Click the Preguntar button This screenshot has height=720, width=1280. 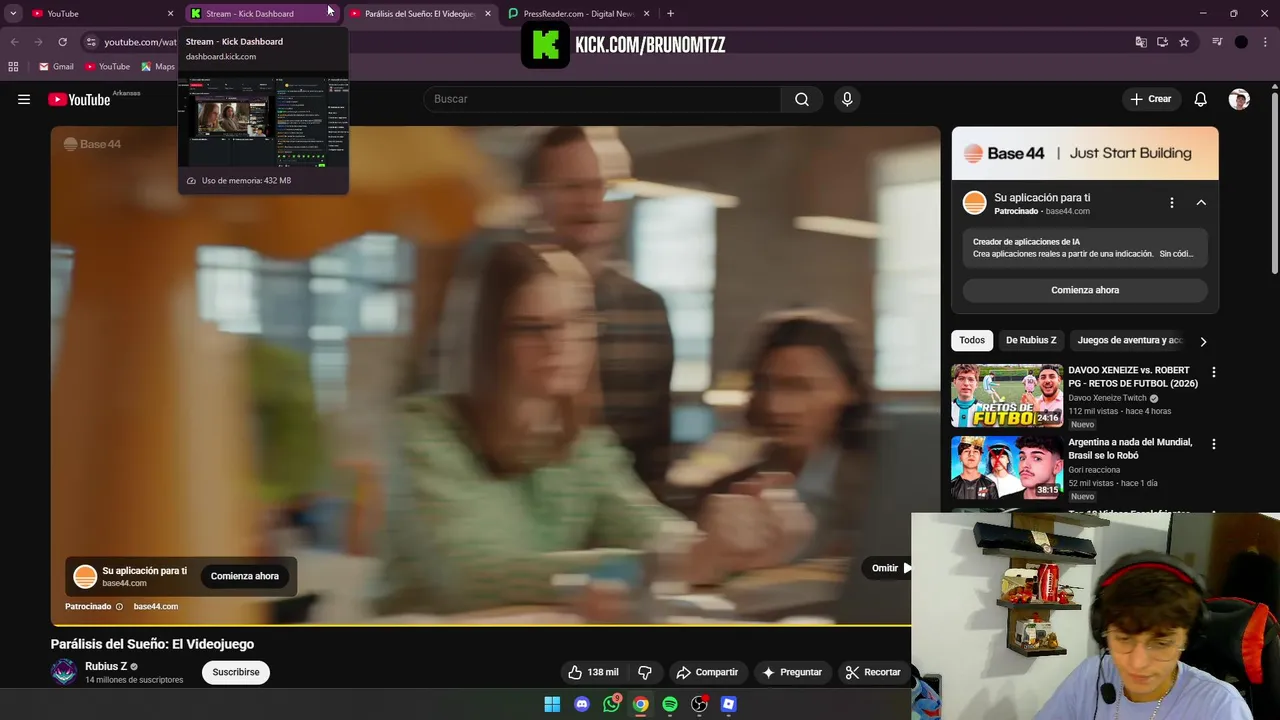791,672
